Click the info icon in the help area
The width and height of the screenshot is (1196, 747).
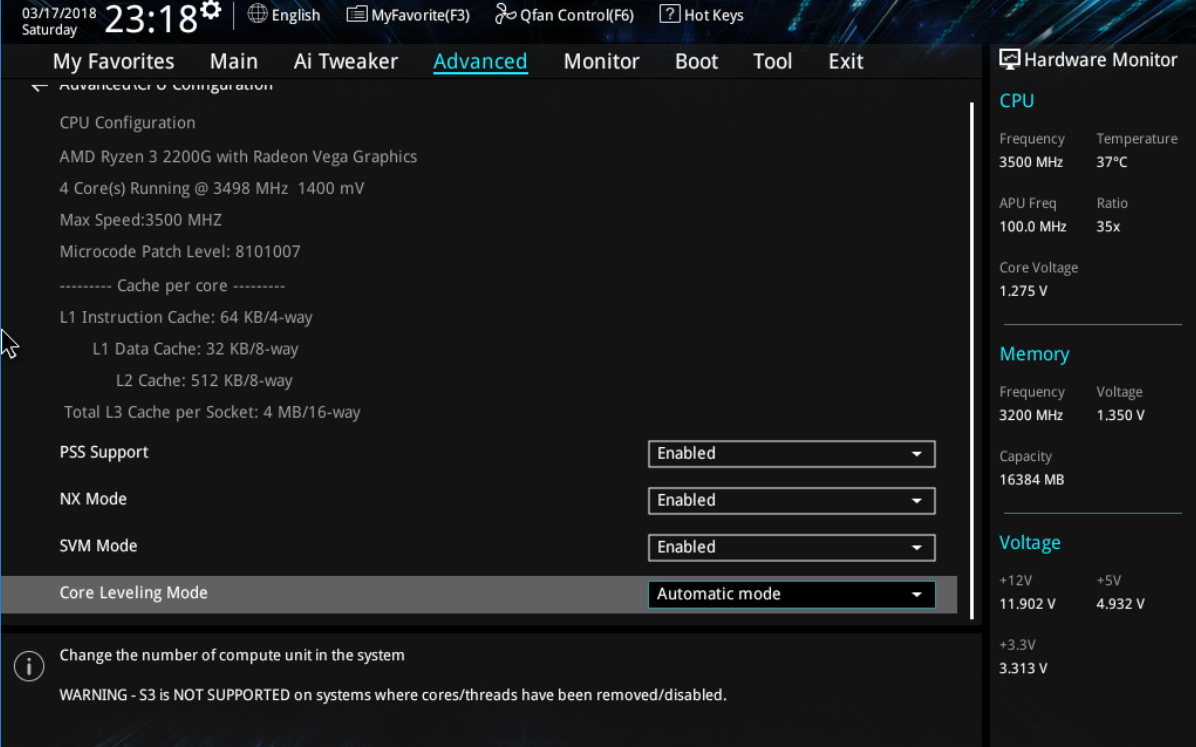(29, 666)
